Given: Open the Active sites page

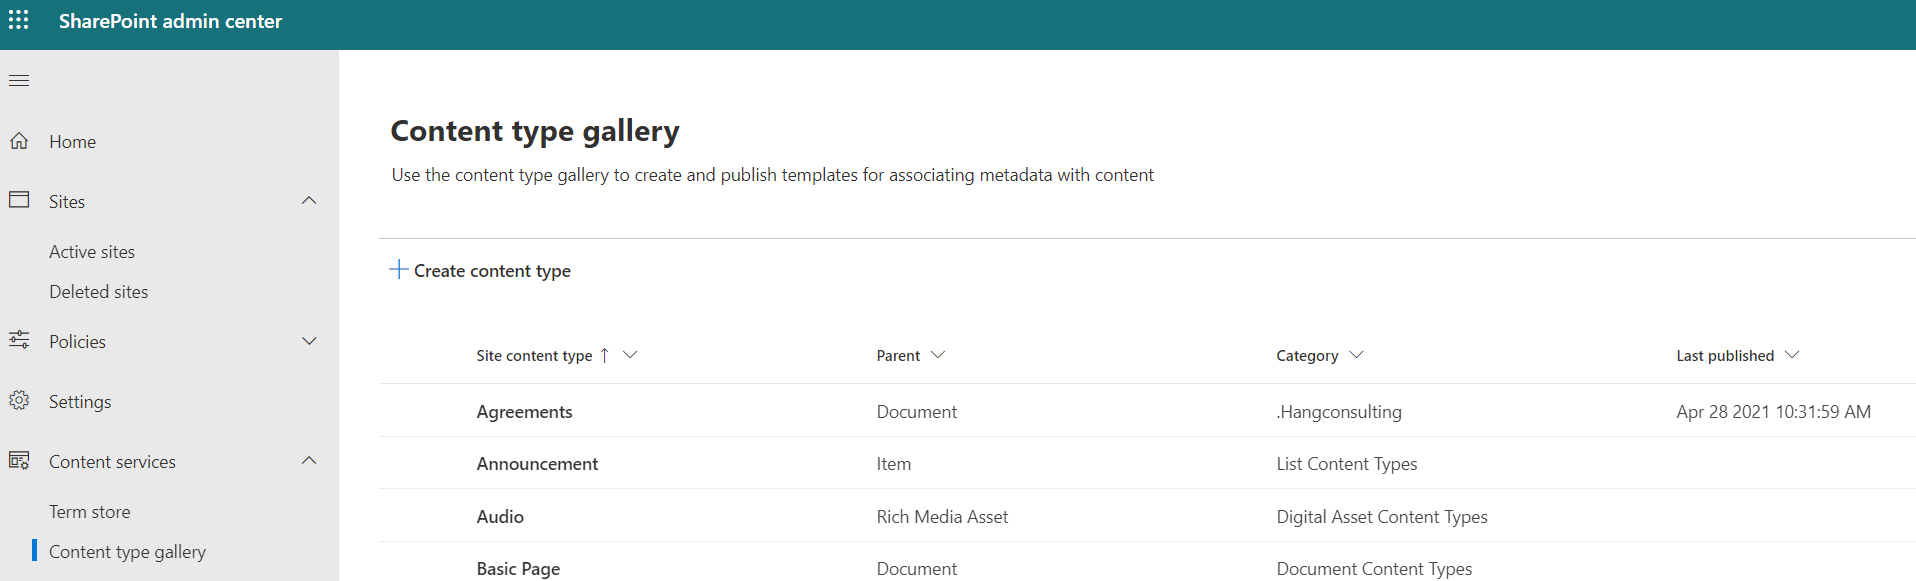Looking at the screenshot, I should [92, 251].
